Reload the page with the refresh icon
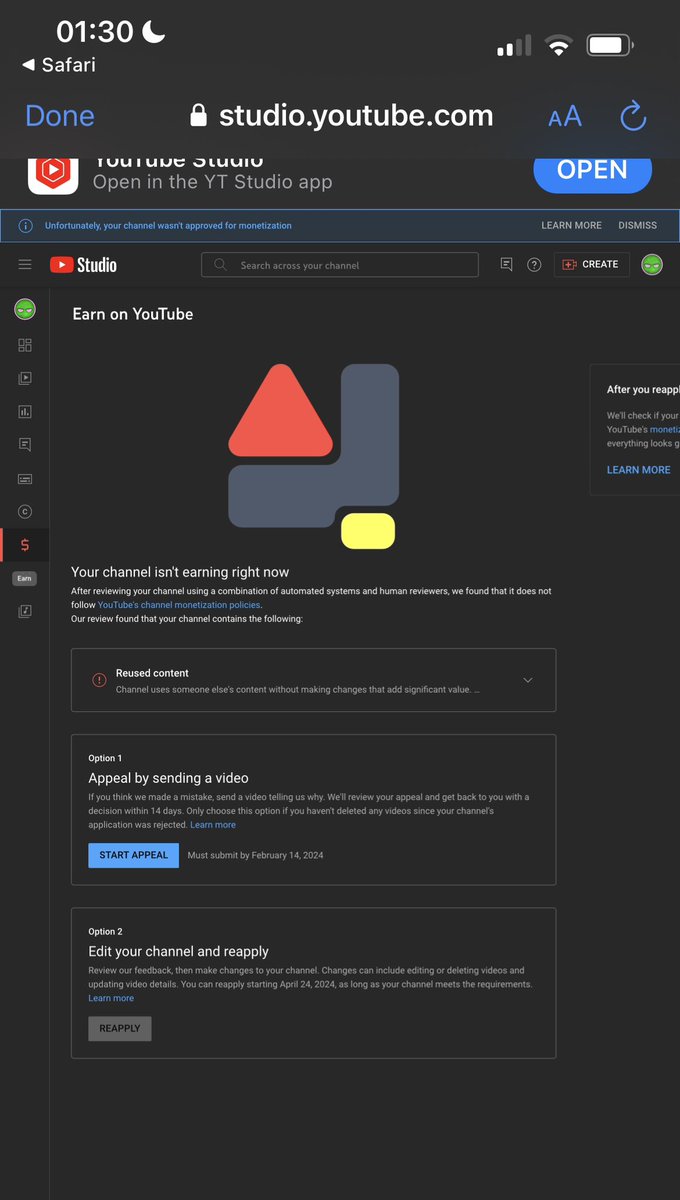The height and width of the screenshot is (1200, 680). [633, 116]
